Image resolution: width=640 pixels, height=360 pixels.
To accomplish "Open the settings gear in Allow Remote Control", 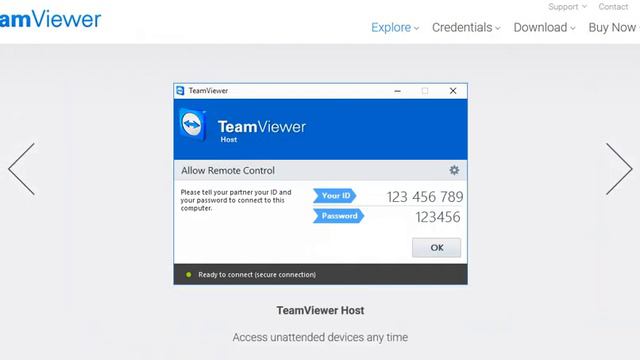I will [454, 170].
